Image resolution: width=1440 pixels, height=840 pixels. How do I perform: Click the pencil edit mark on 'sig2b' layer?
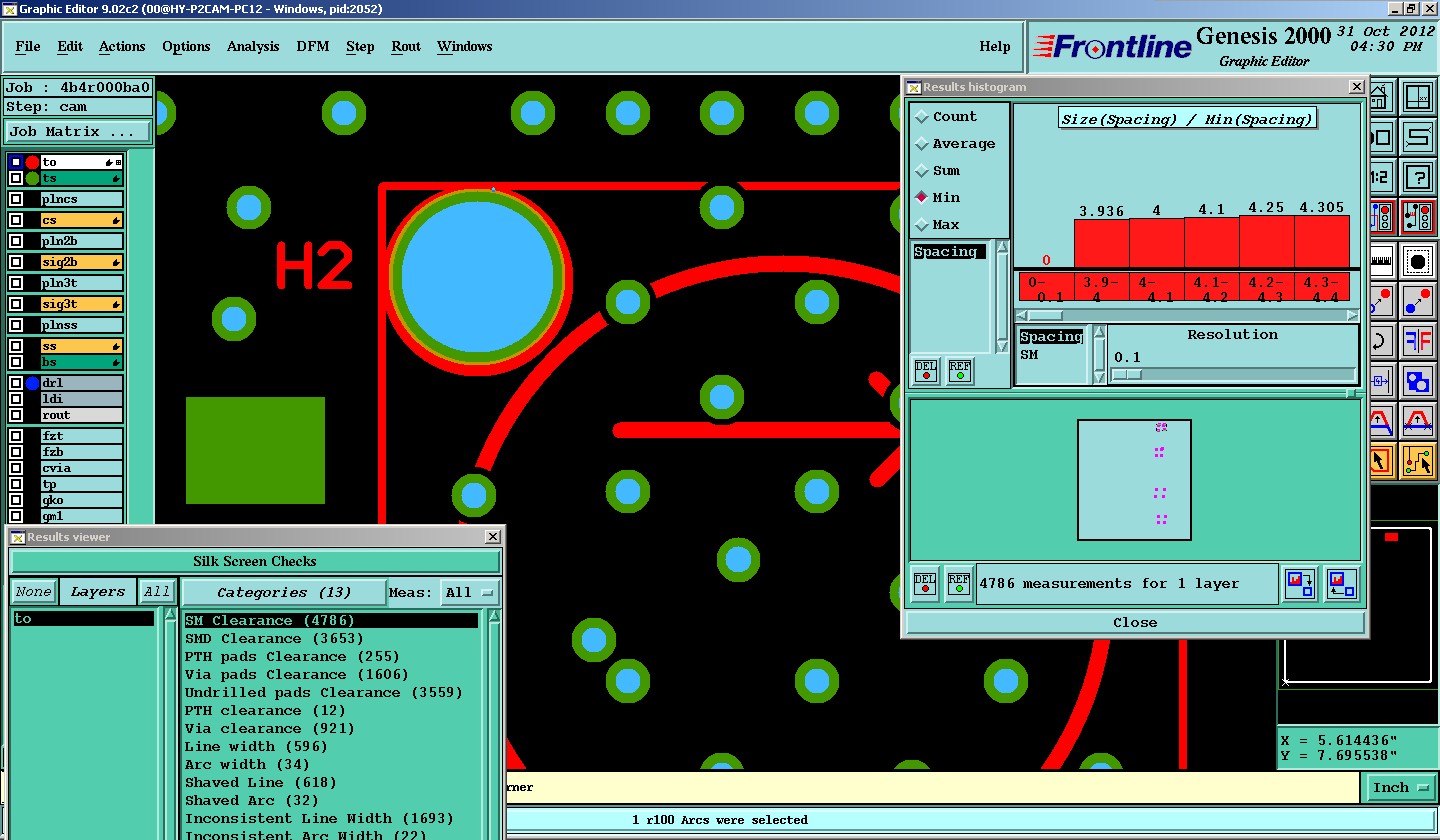point(116,262)
